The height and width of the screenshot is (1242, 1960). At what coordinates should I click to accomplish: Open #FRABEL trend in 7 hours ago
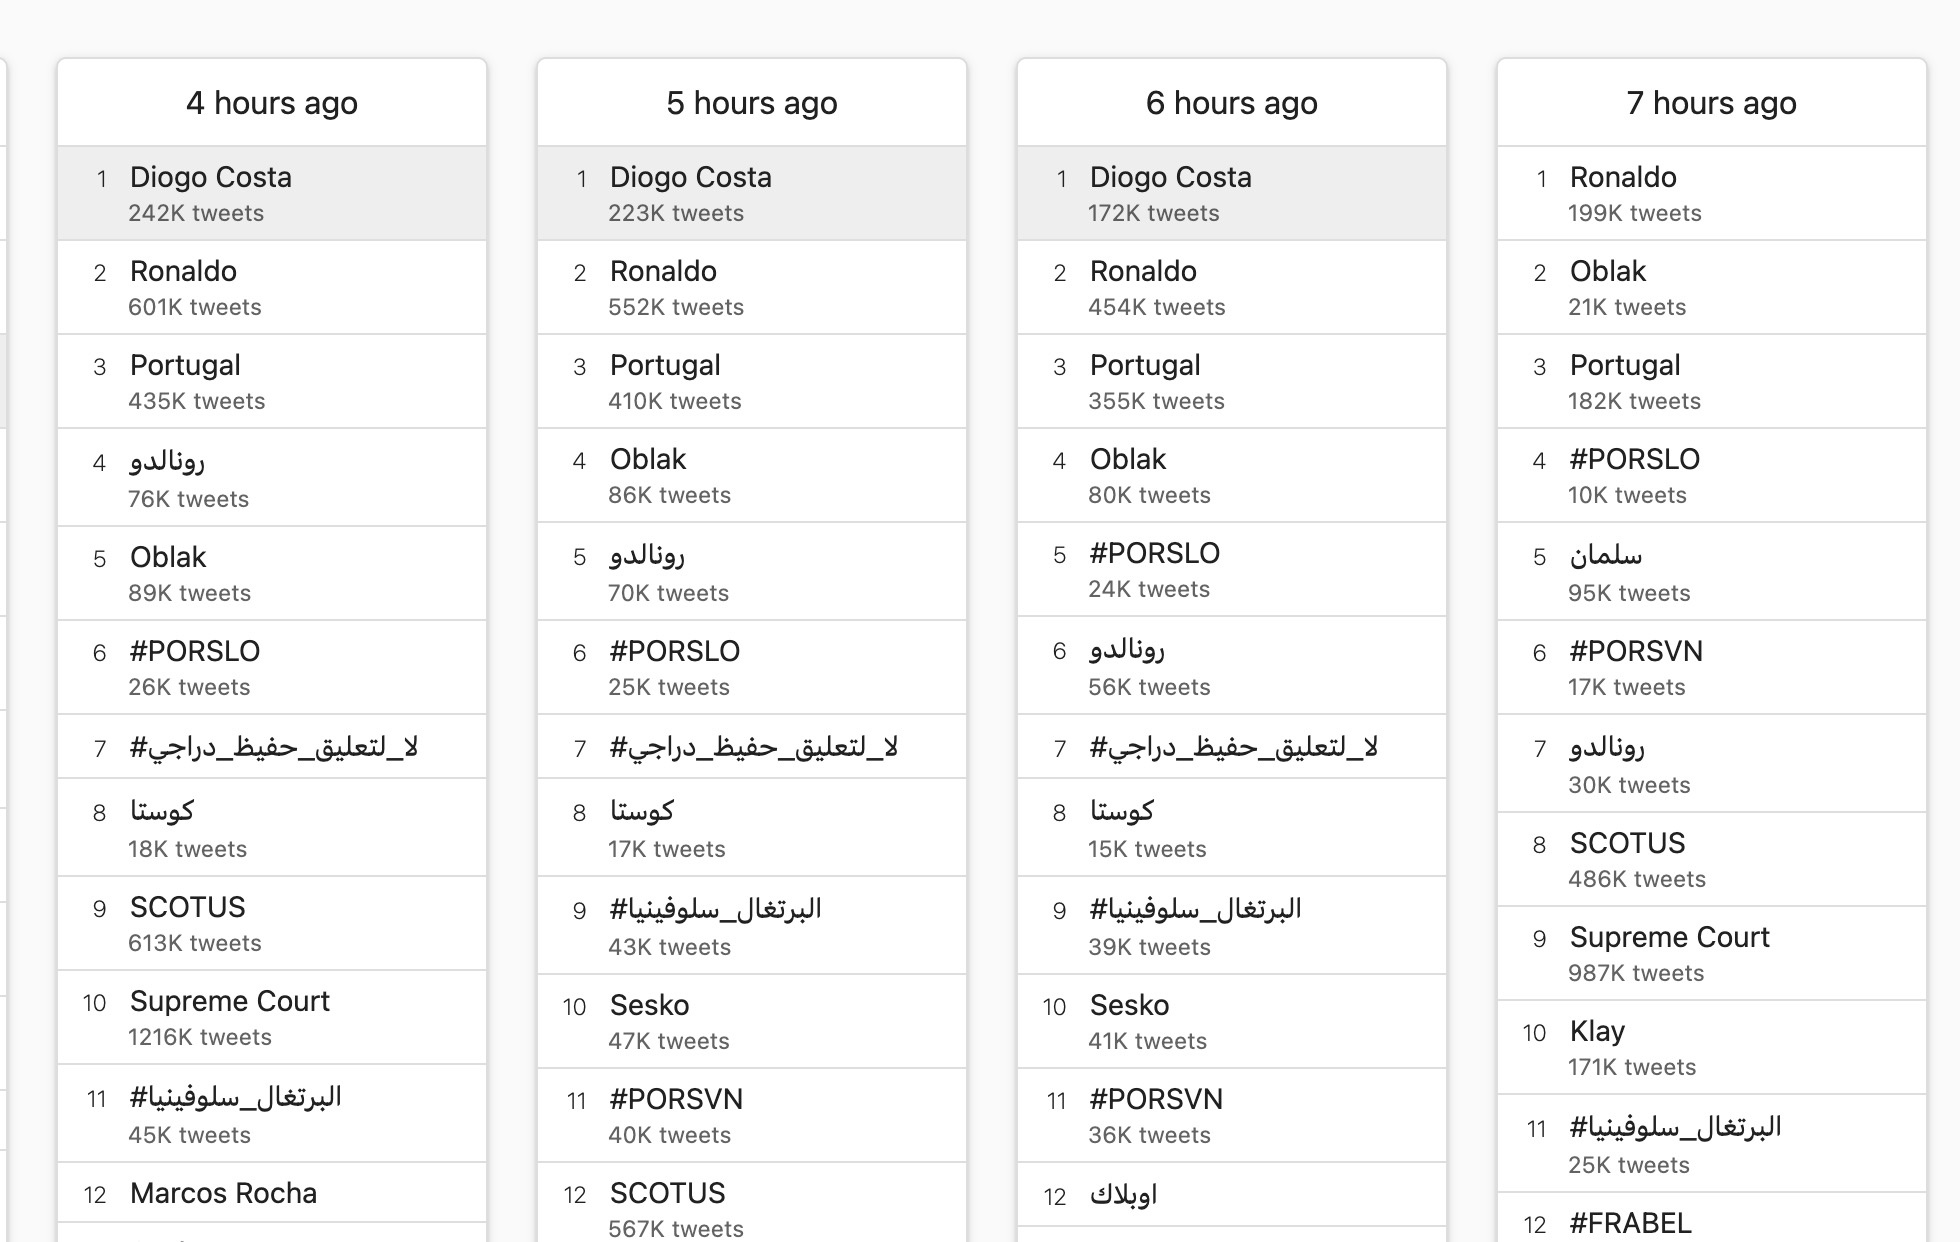(1712, 1218)
